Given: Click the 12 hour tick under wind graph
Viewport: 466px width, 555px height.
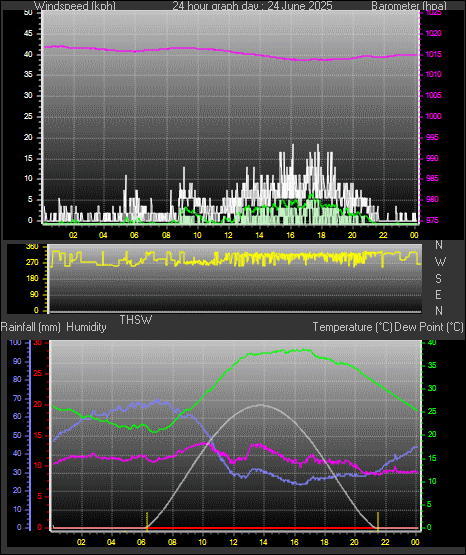Looking at the screenshot, I should click(x=228, y=235).
